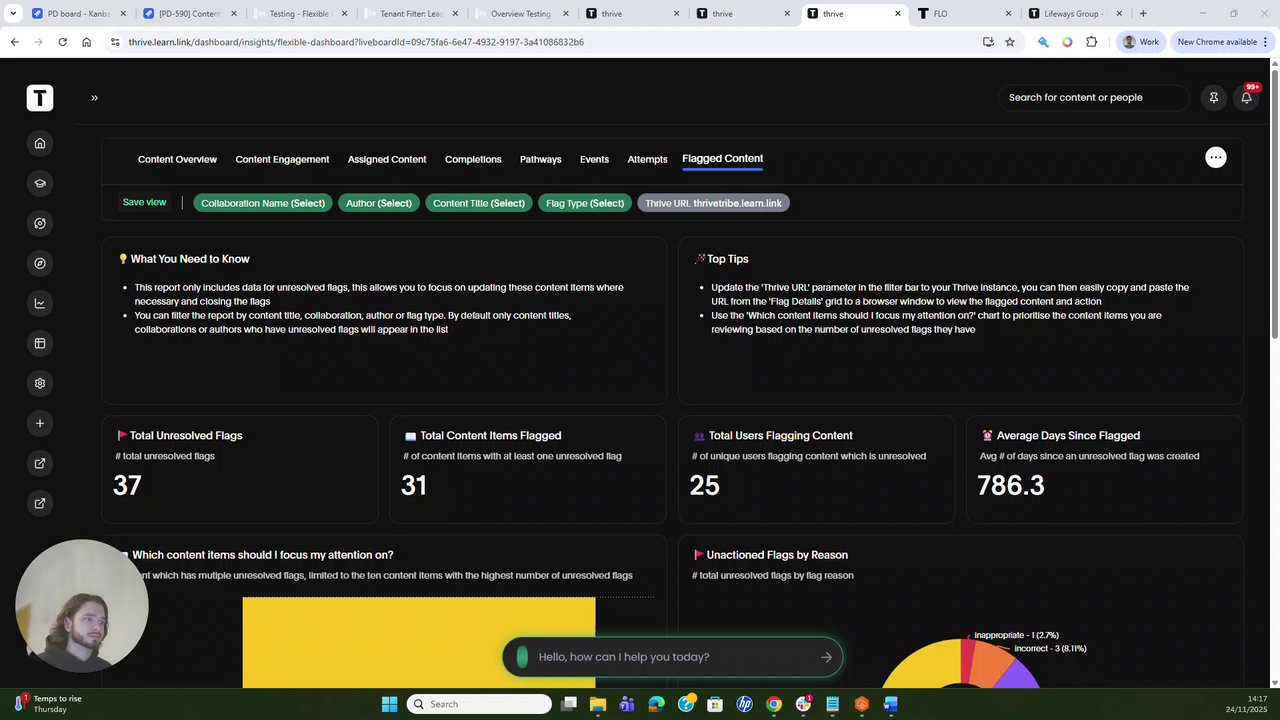
Task: Click the green chat assistant indicator
Action: [522, 657]
